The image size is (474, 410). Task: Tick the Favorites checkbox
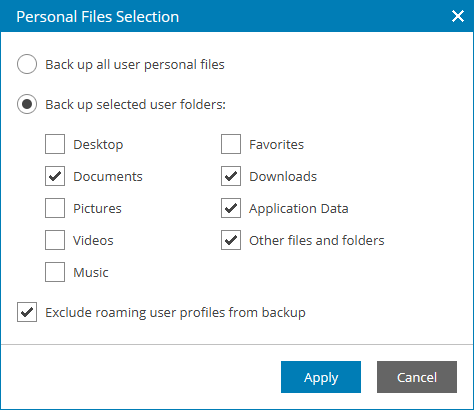231,144
